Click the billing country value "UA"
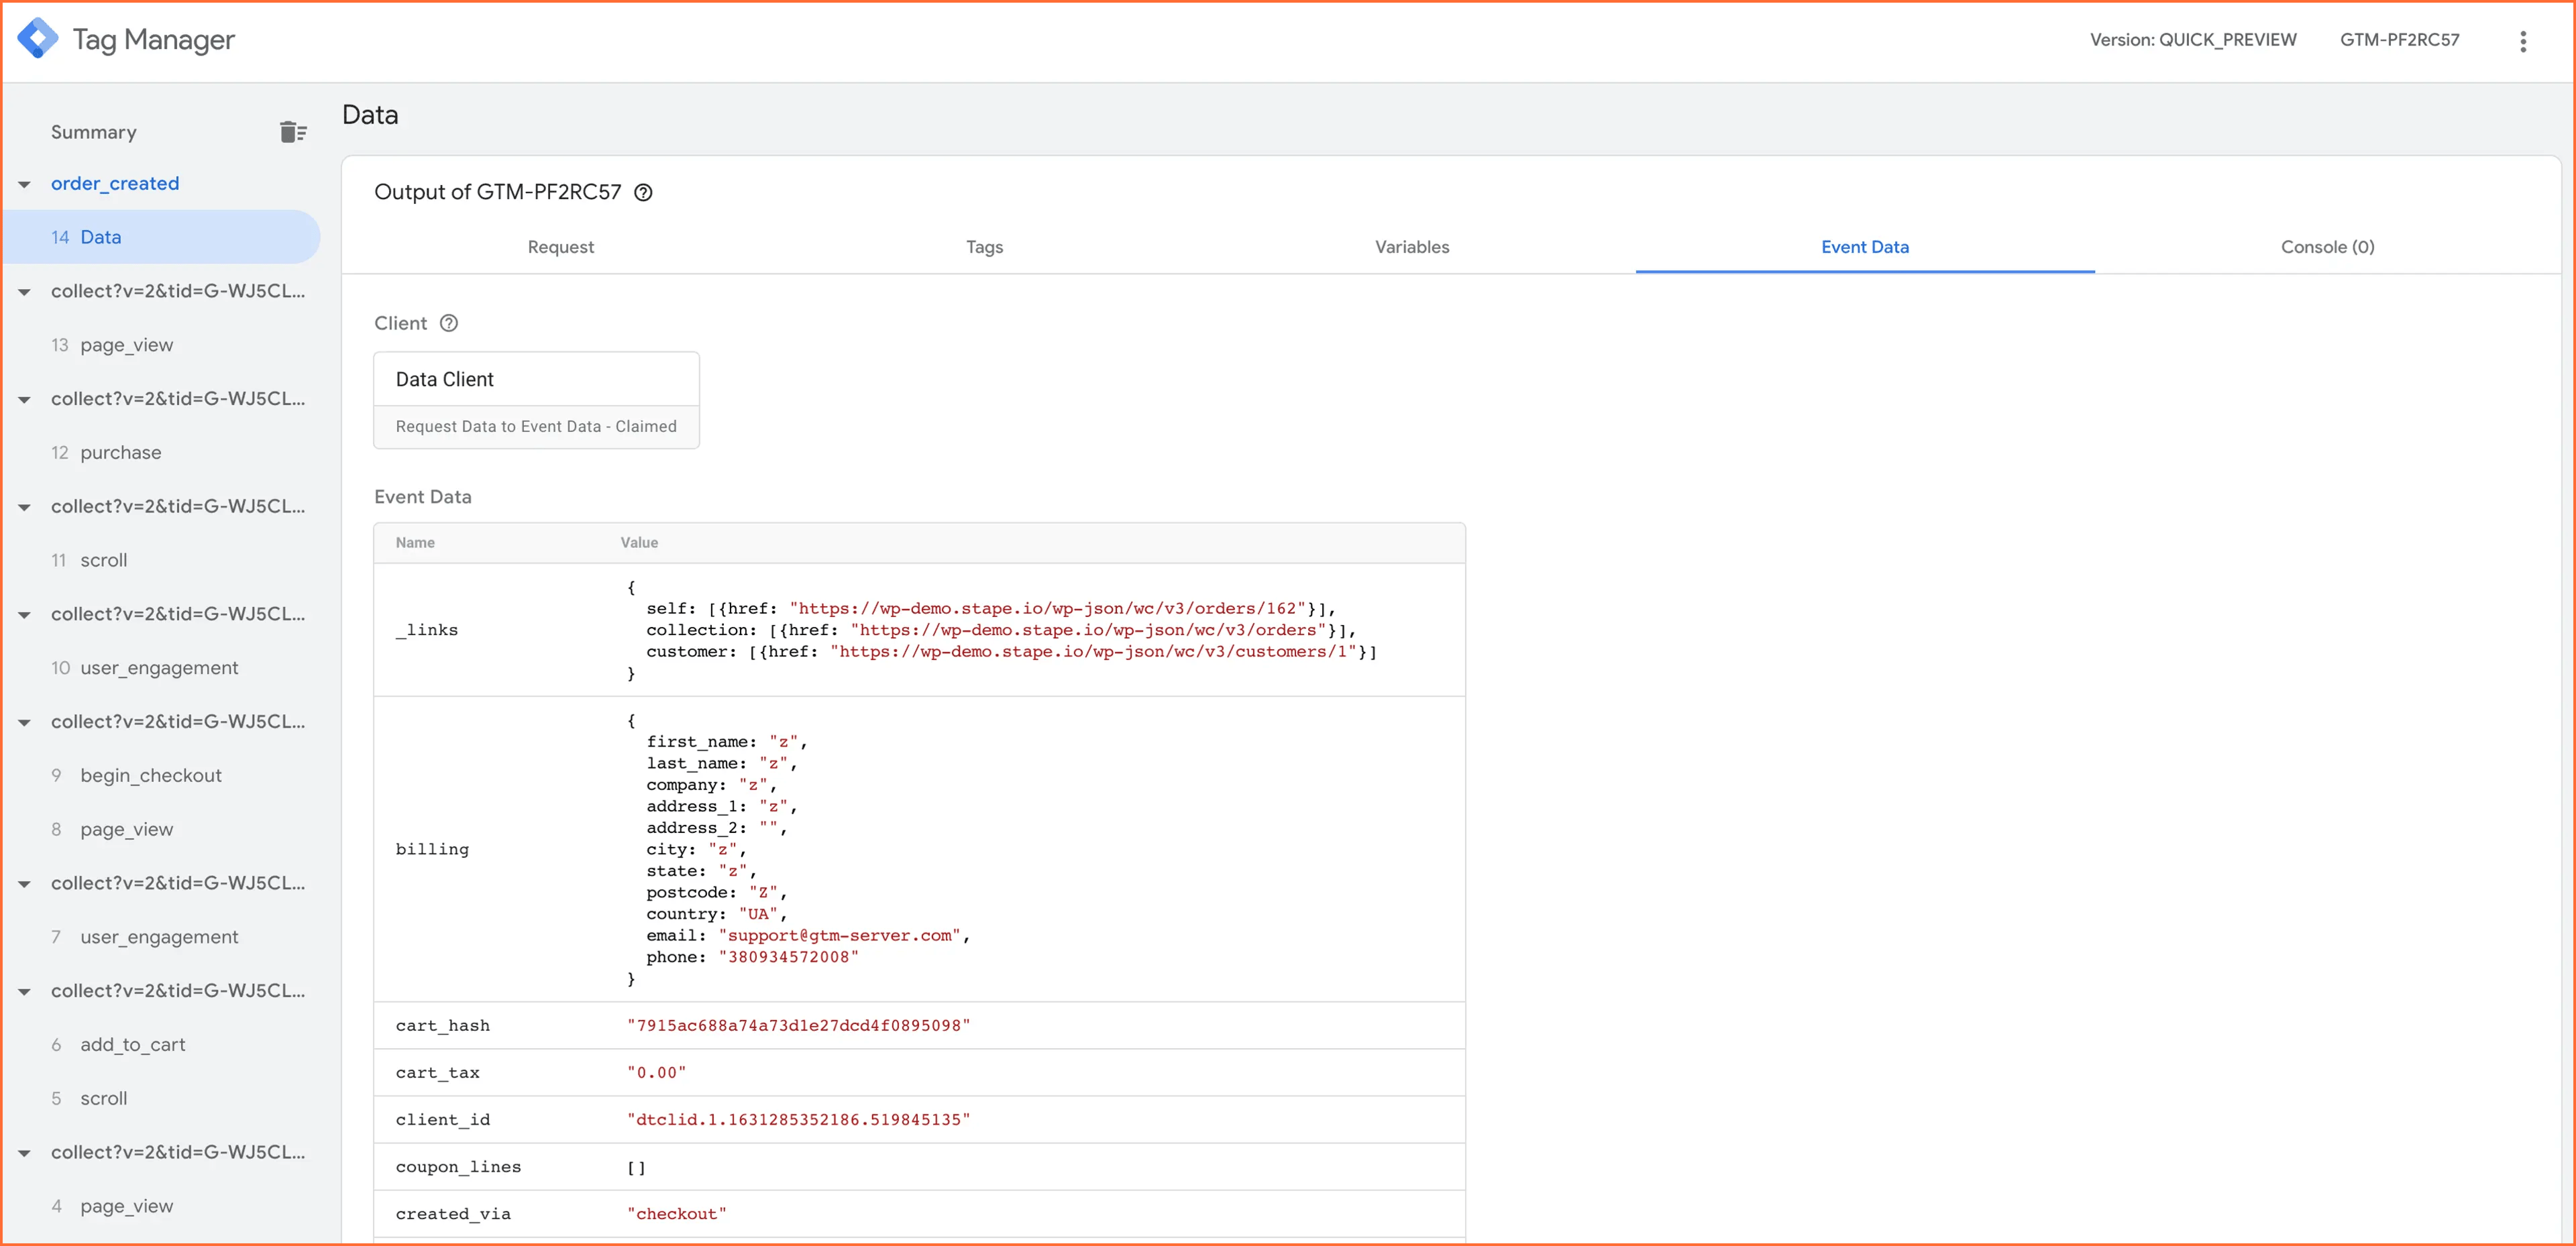Image resolution: width=2576 pixels, height=1246 pixels. (758, 914)
